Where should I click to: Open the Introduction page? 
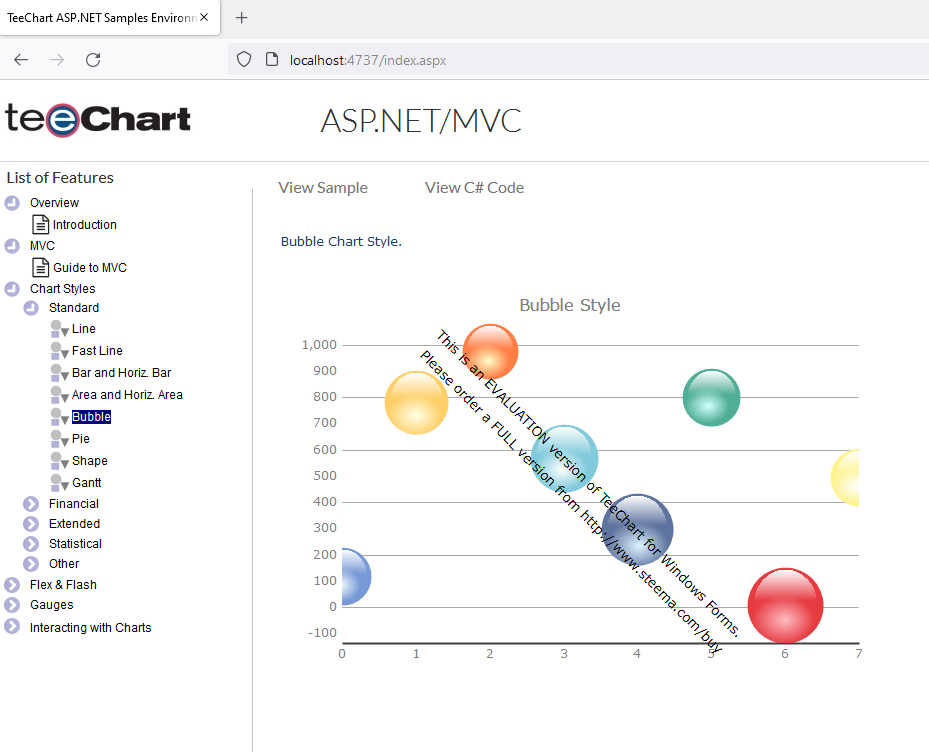point(85,225)
